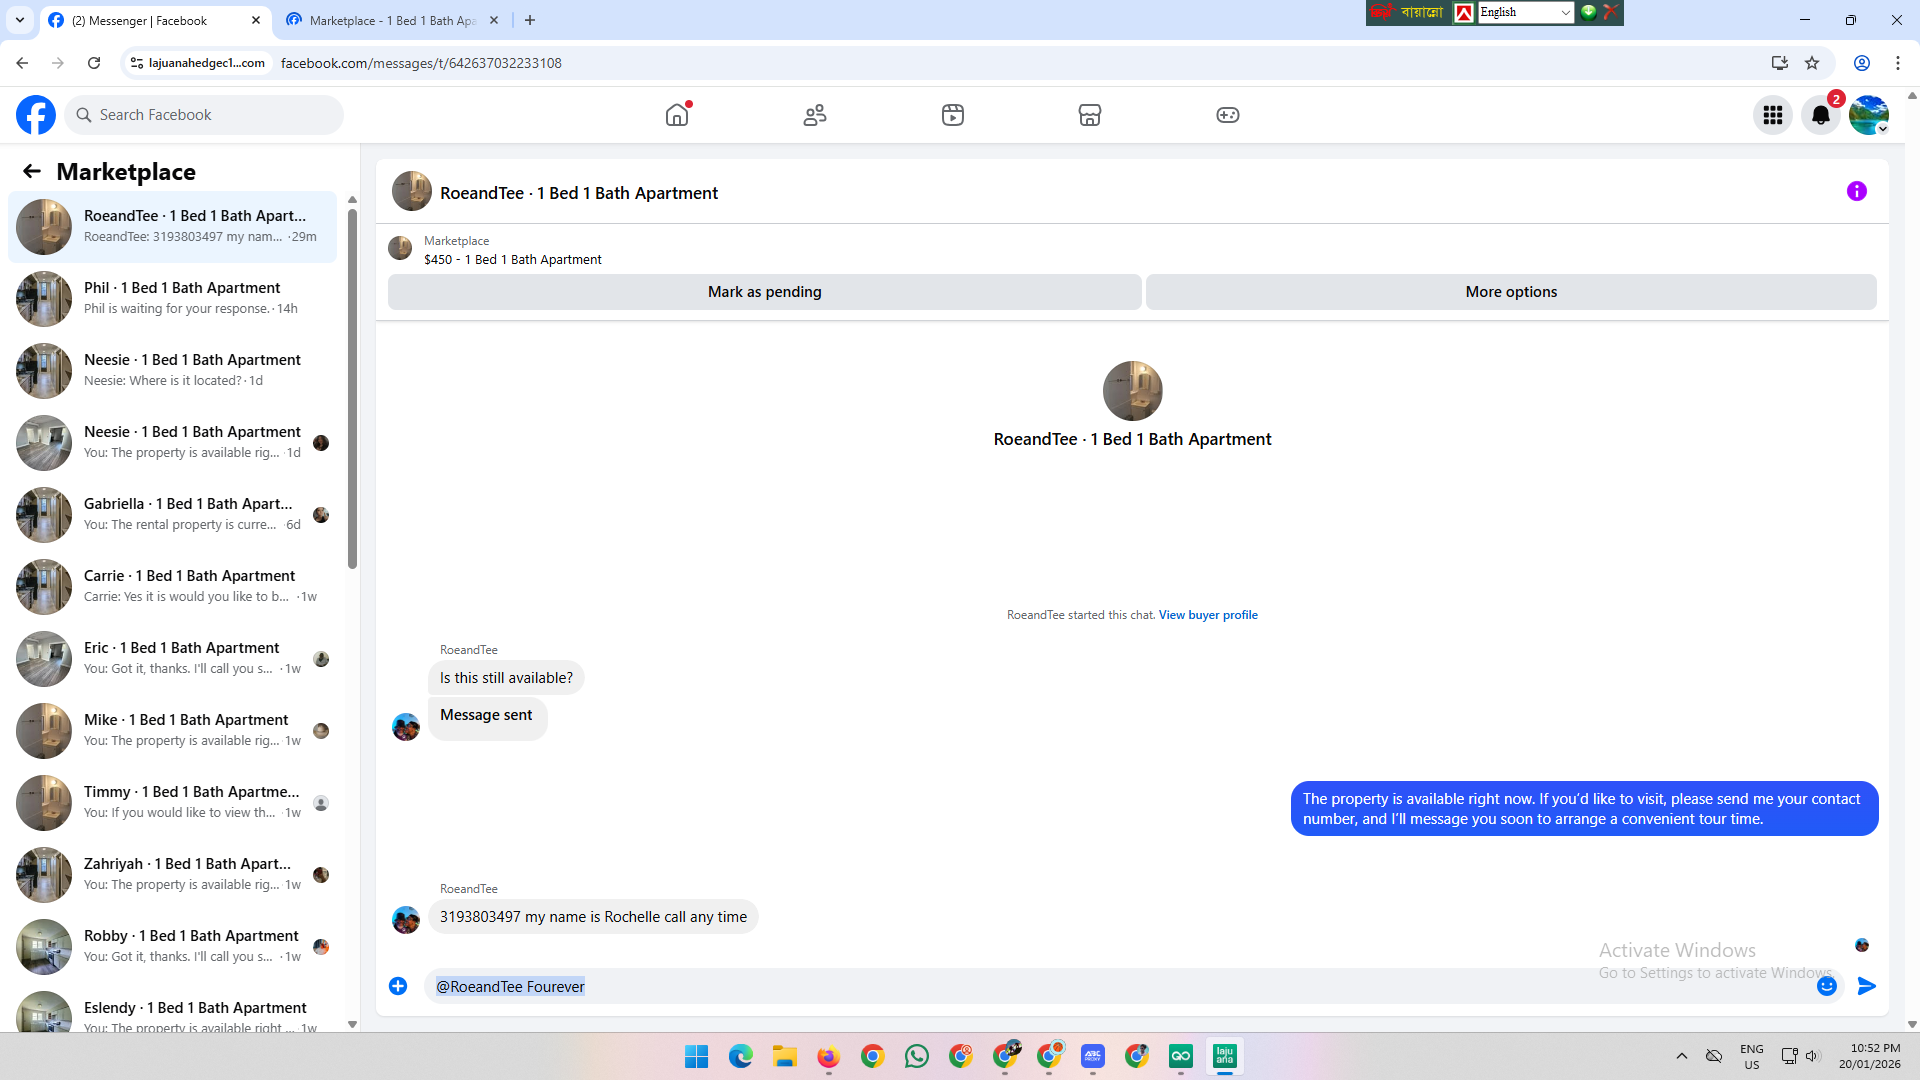
Task: Open the $450 - 1 Bed 1 Bath Apartment listing
Action: point(513,260)
